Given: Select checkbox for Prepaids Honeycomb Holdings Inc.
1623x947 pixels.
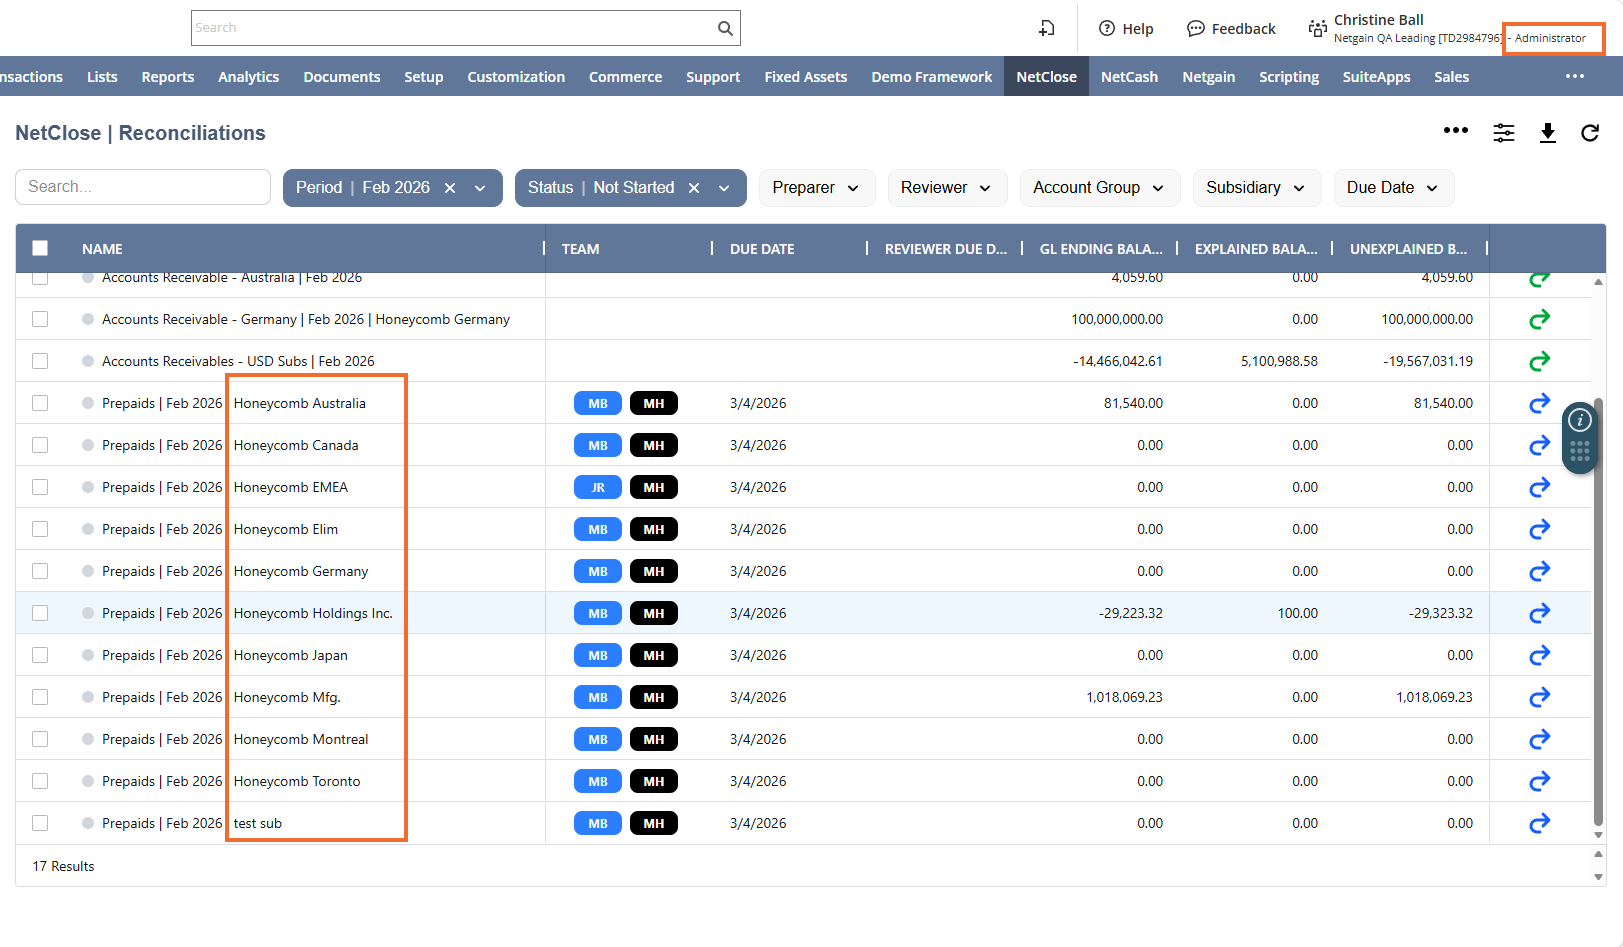Looking at the screenshot, I should coord(40,613).
